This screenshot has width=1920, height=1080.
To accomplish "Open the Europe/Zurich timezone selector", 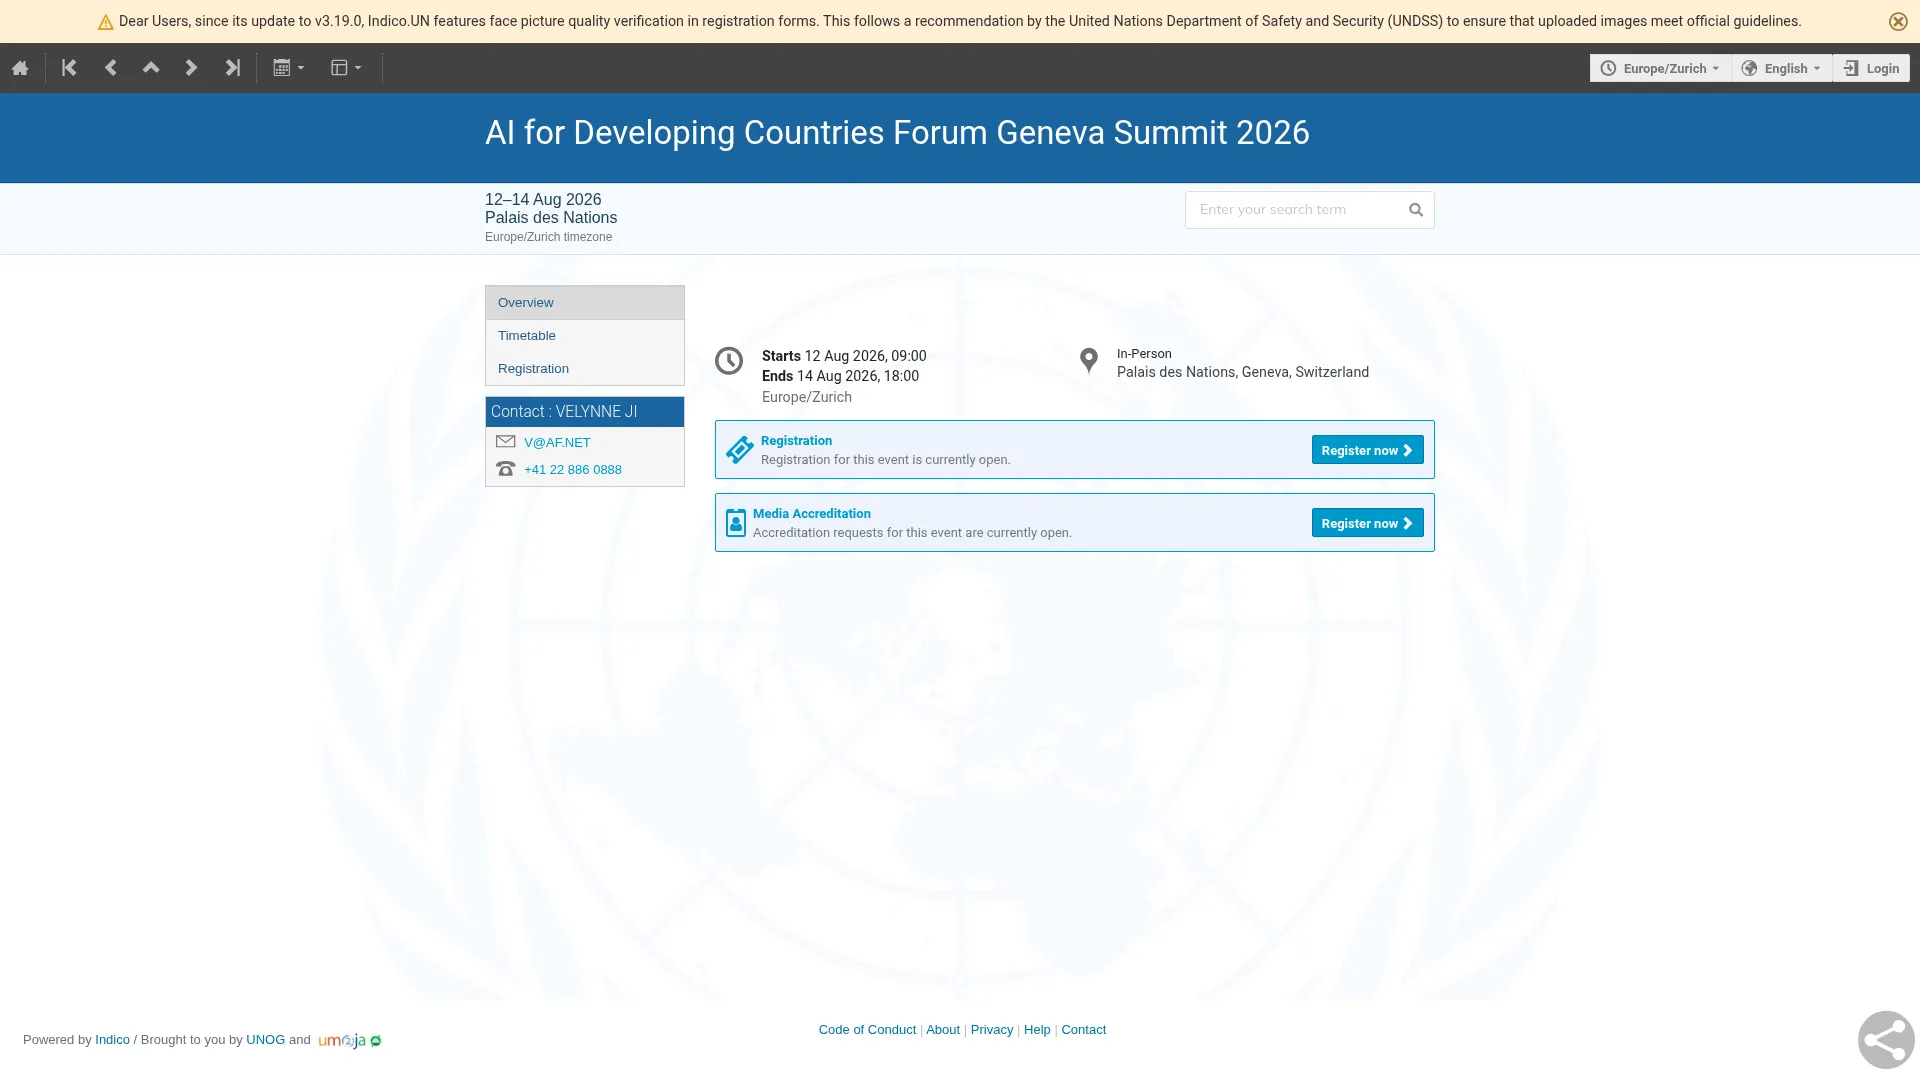I will tap(1660, 68).
